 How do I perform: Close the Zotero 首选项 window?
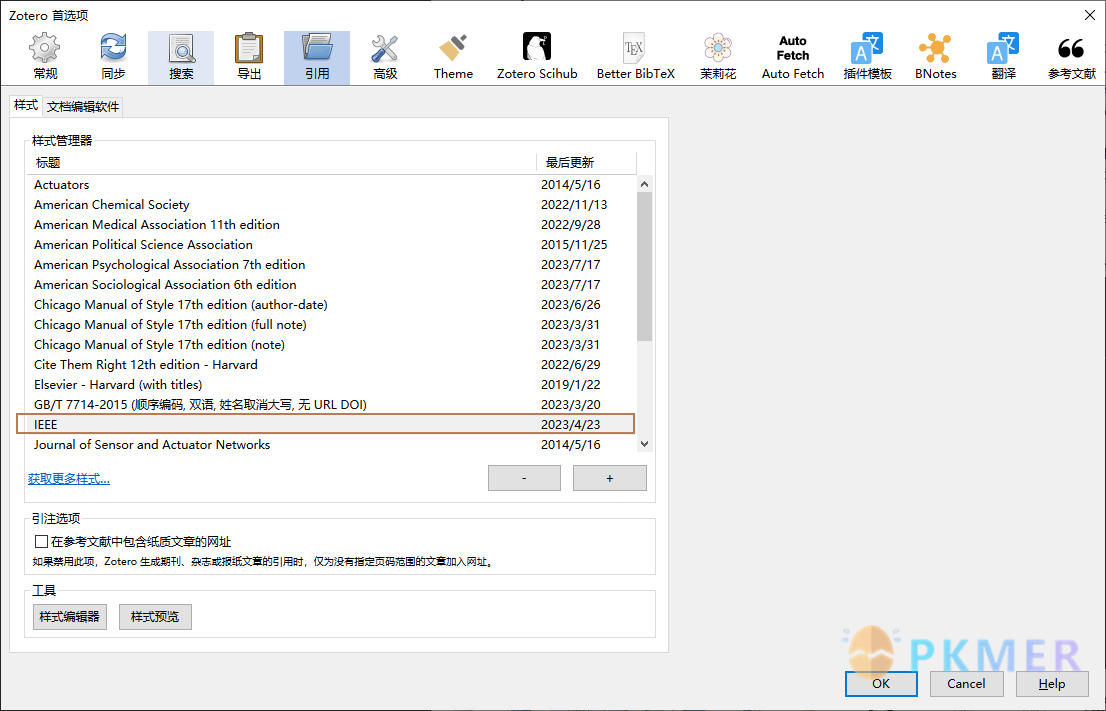point(1089,15)
